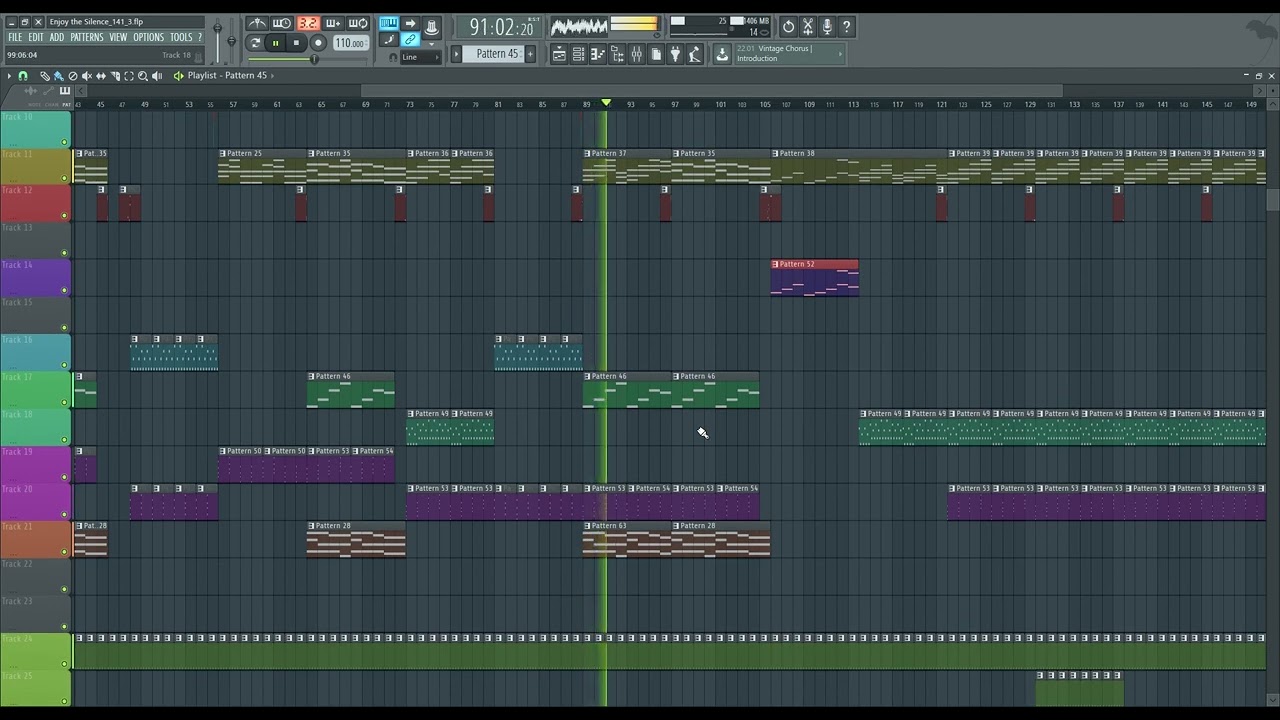Select the playlist Draw pencil tool

pos(45,76)
